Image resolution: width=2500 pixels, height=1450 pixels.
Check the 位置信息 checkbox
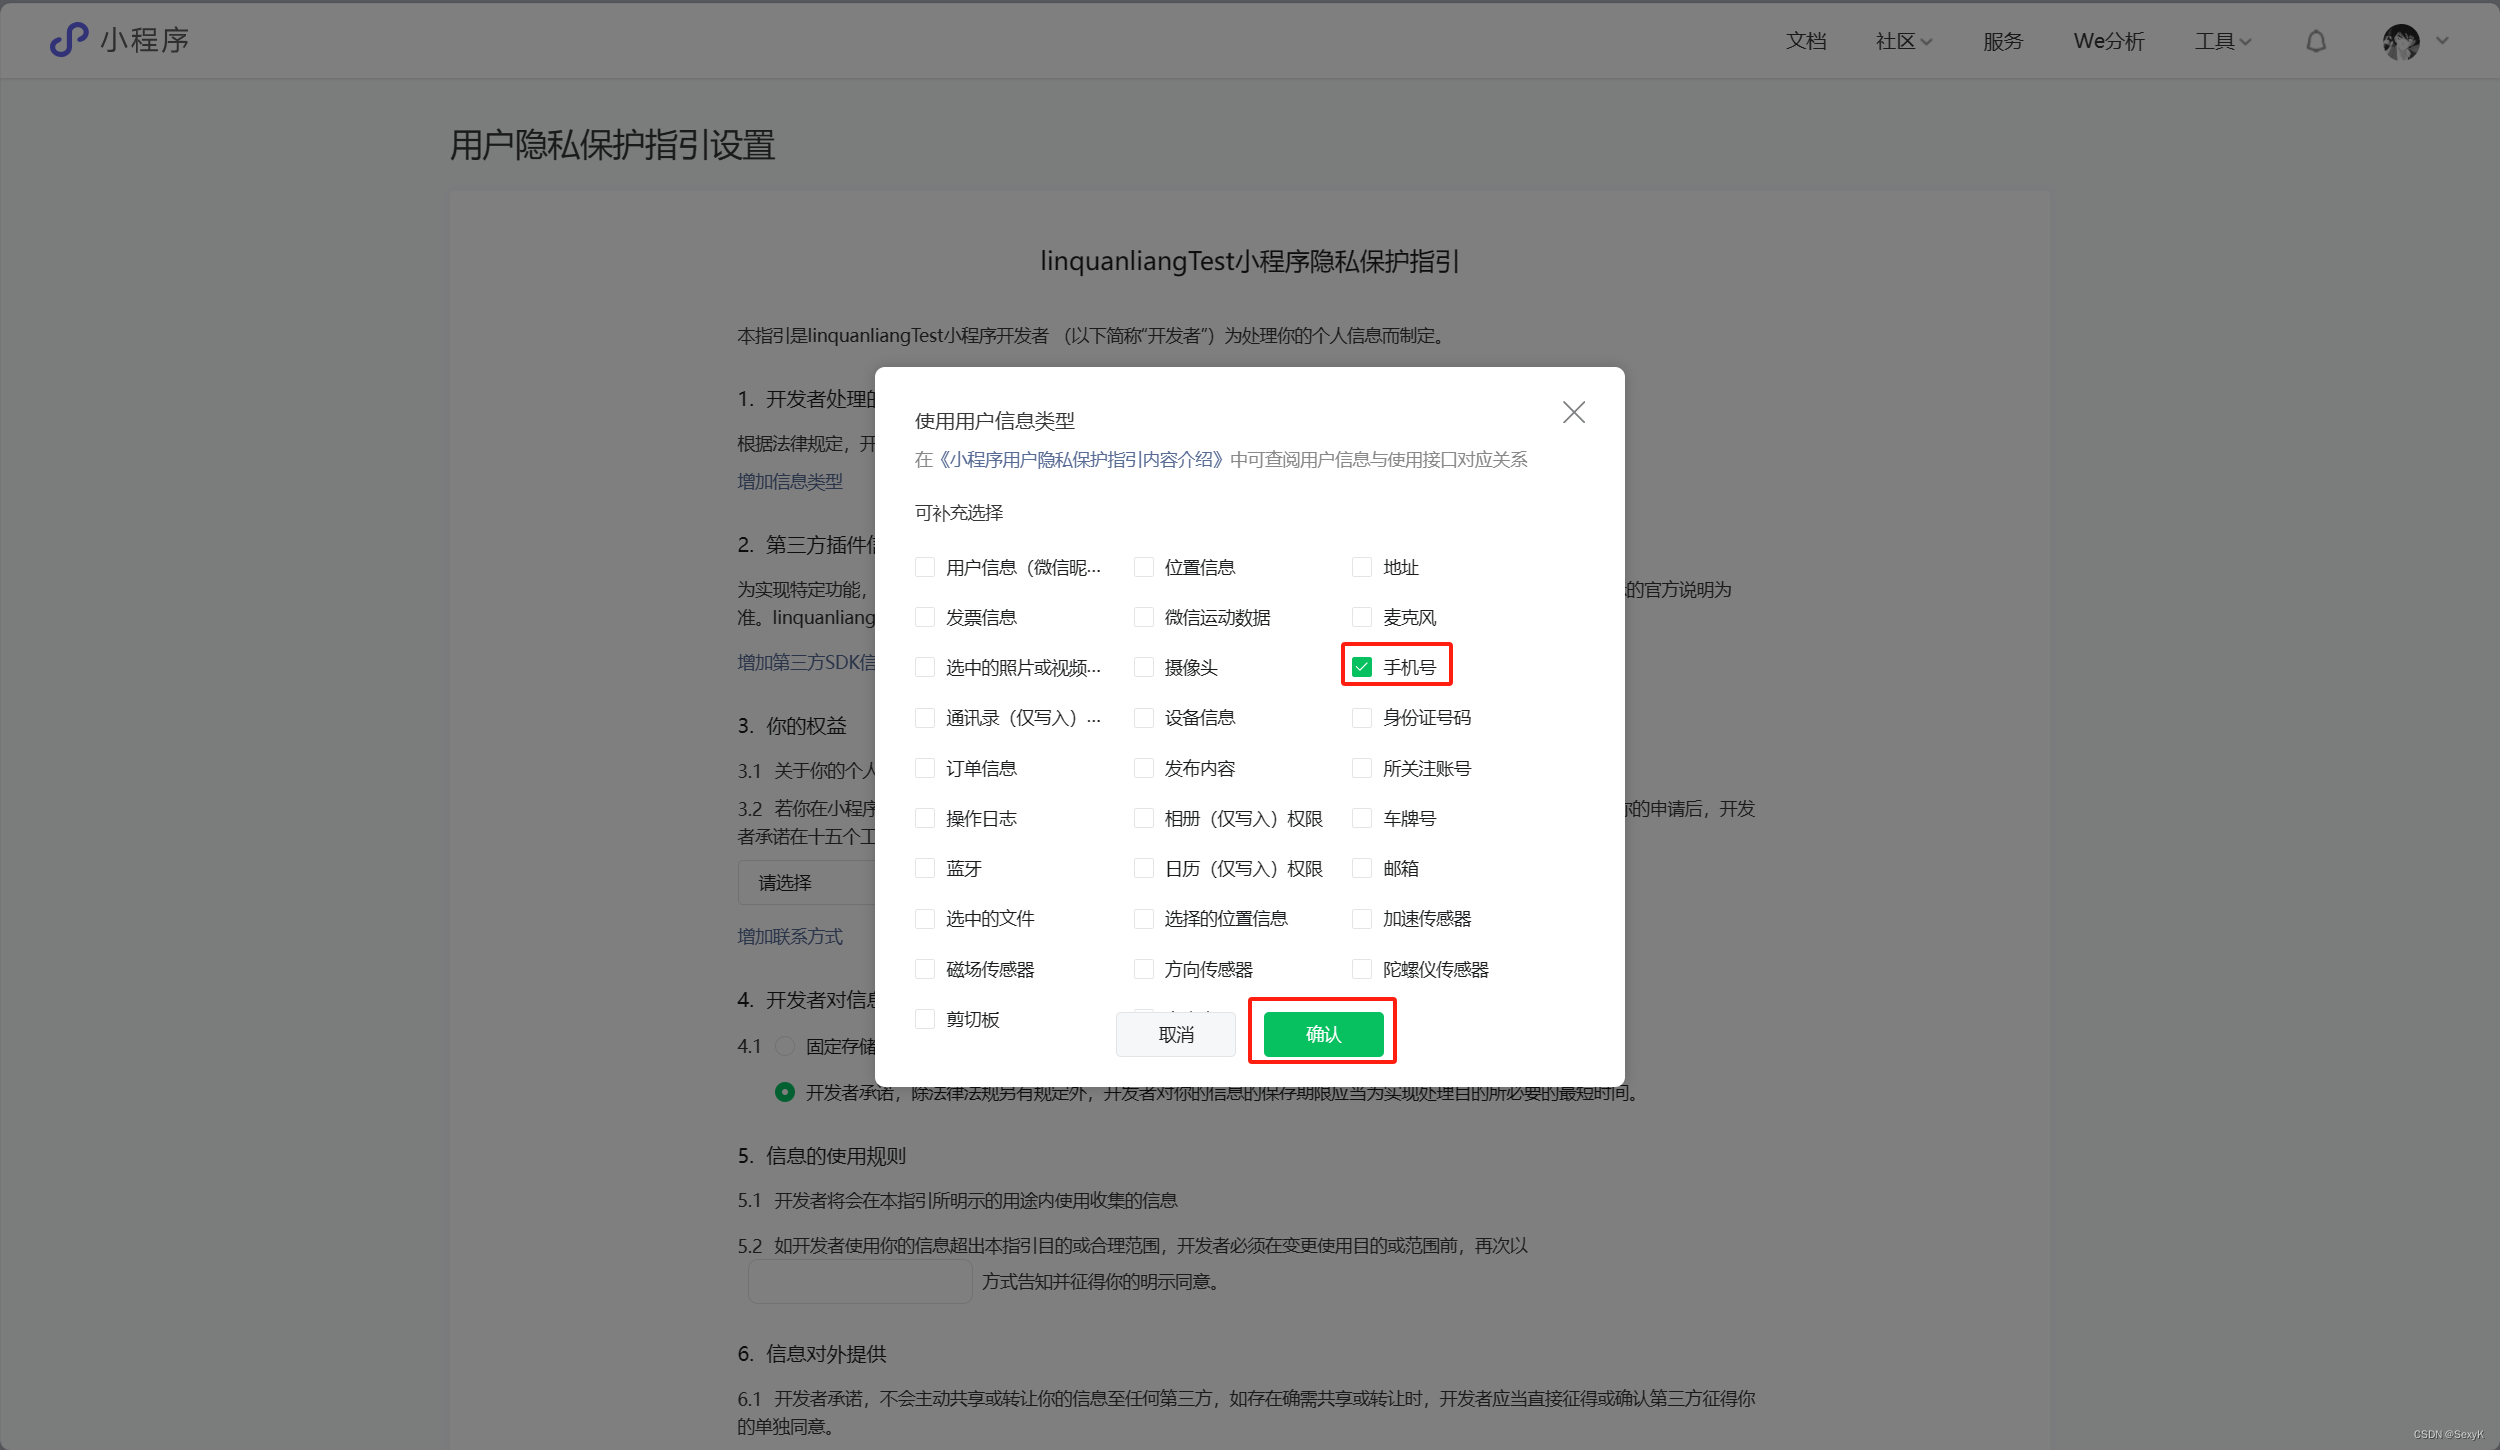[x=1144, y=567]
